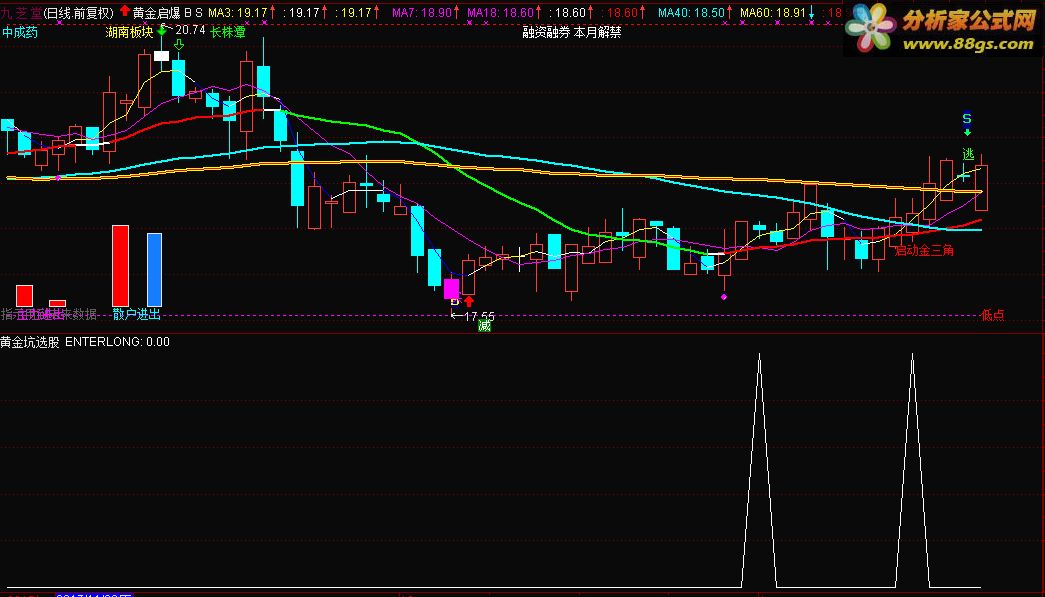Viewport: 1045px width, 597px height.
Task: Click the MA18: 18.60 readout
Action: (501, 12)
